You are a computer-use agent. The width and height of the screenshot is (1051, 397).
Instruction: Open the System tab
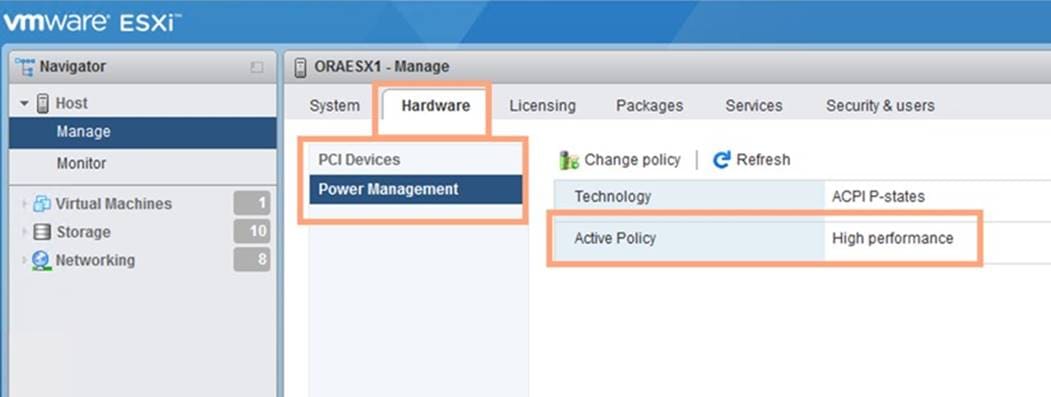[334, 106]
